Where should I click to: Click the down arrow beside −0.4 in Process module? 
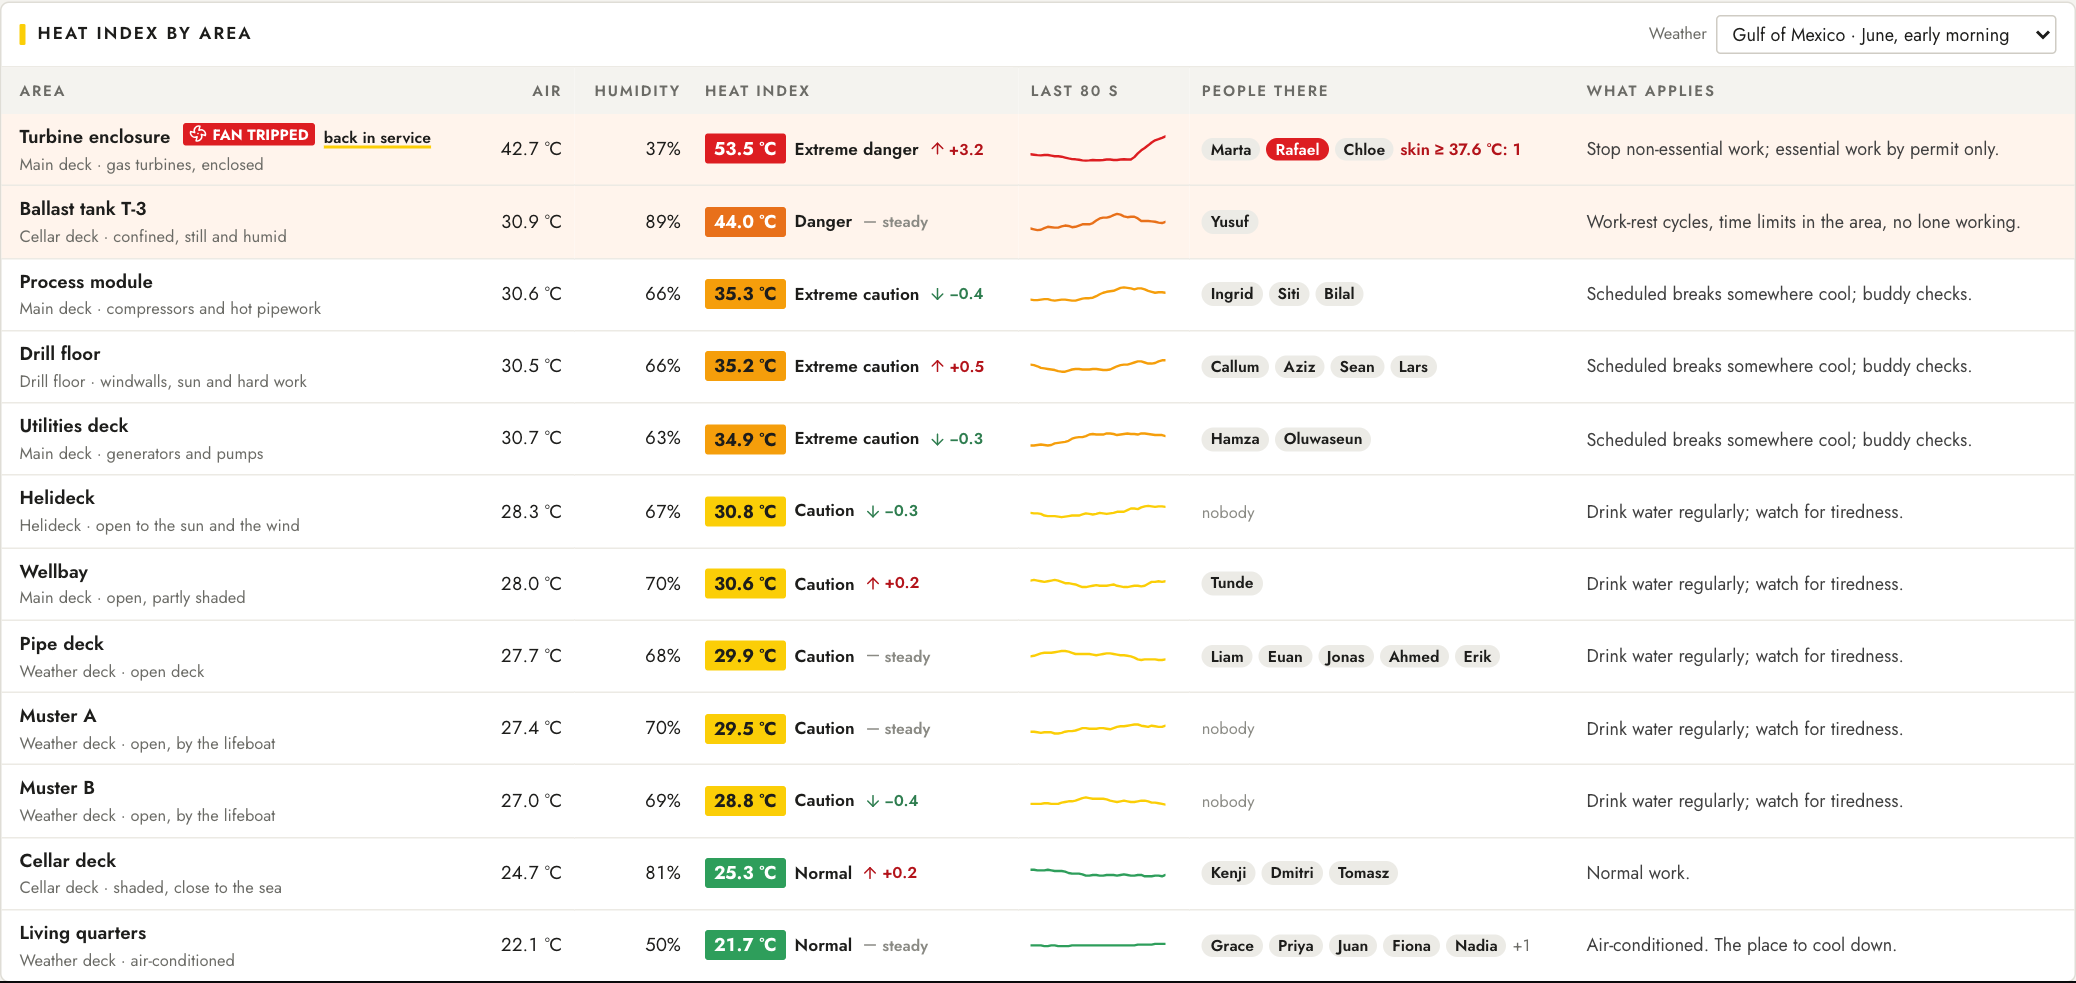click(937, 294)
